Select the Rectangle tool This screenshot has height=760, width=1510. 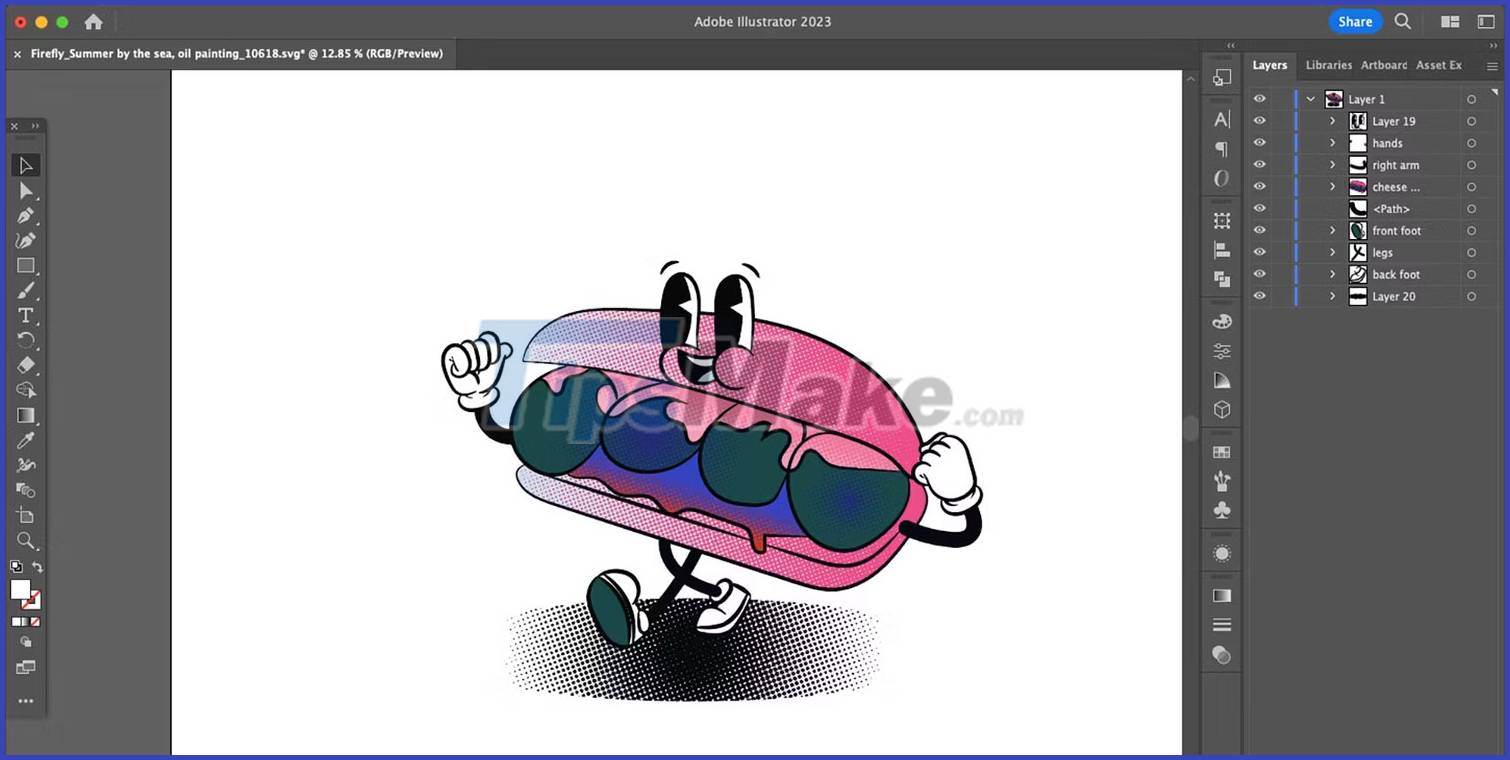pyautogui.click(x=25, y=265)
